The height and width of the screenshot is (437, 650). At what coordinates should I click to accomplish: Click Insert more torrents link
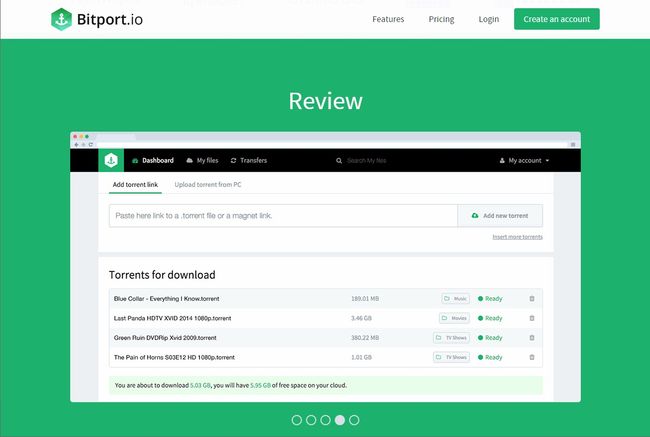(517, 237)
